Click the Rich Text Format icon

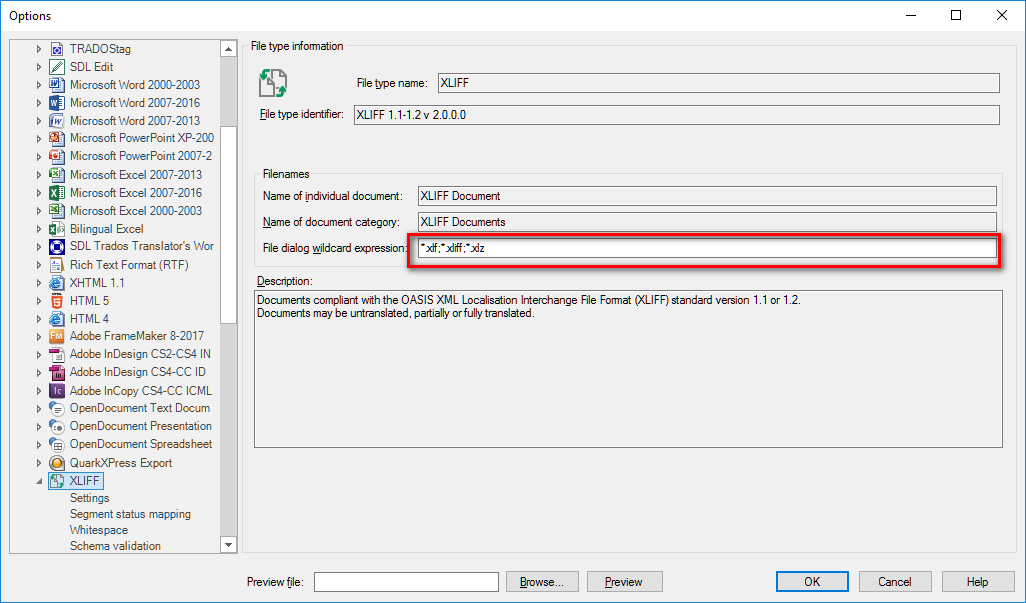57,265
